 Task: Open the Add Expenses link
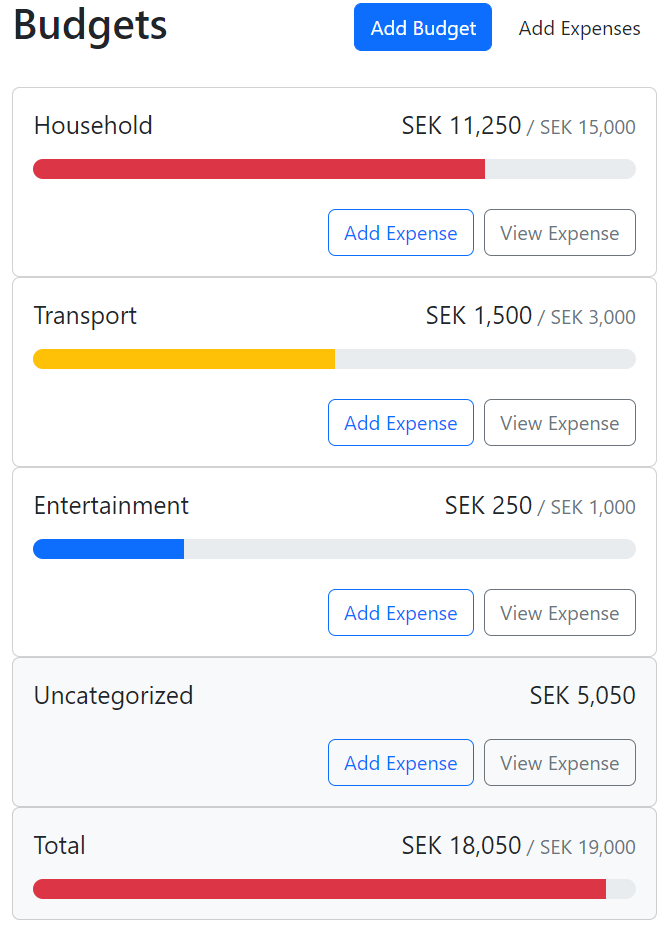tap(579, 28)
